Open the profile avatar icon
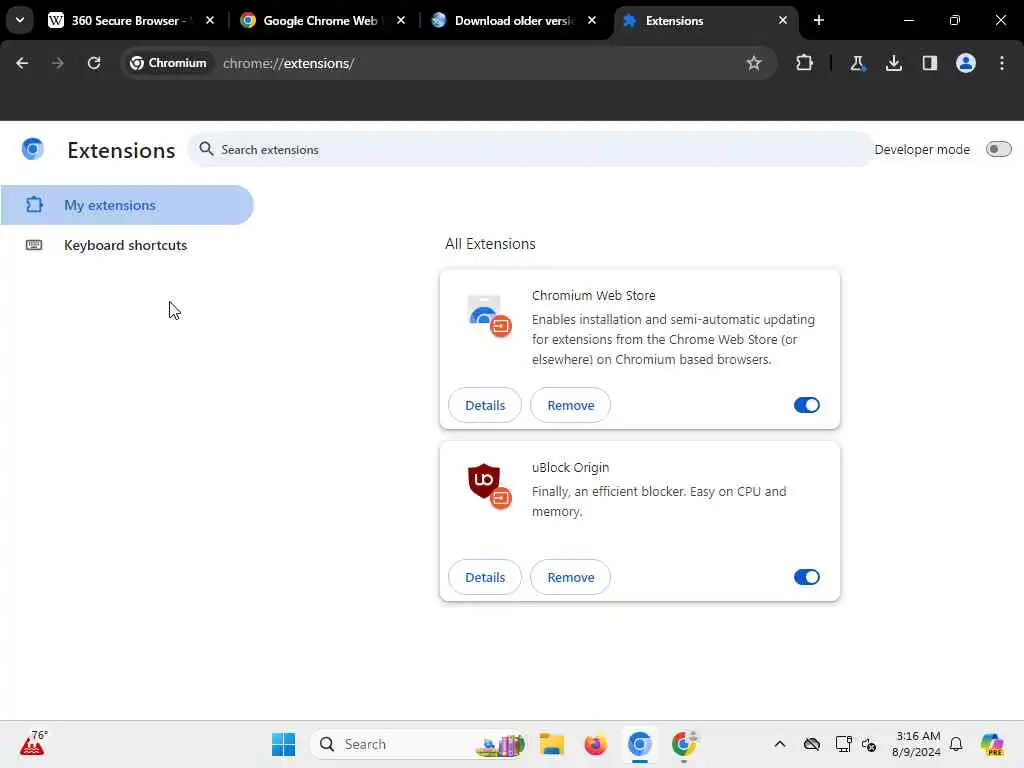The width and height of the screenshot is (1024, 768). point(966,63)
